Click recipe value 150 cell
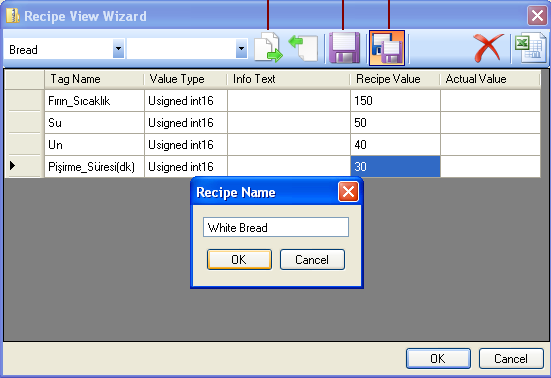Screen dimensions: 551x378 click(x=395, y=101)
